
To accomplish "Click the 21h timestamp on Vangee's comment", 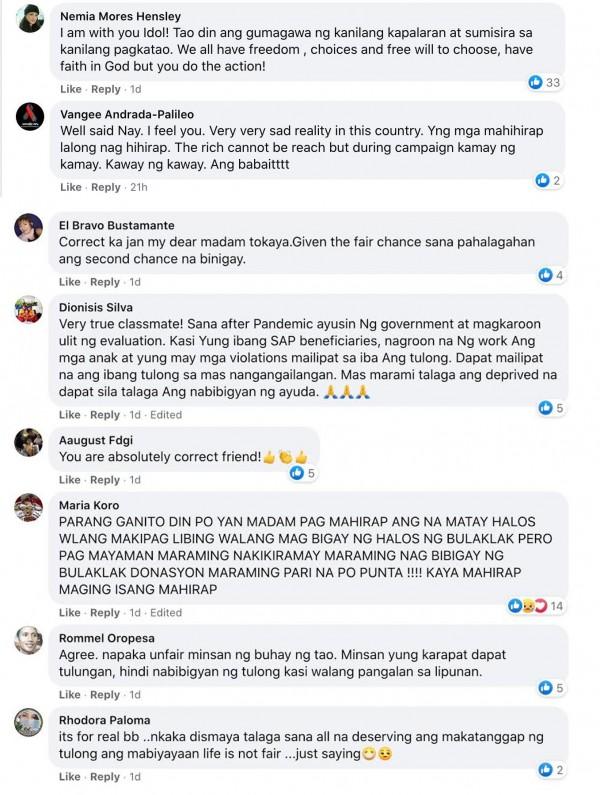I will coord(138,187).
